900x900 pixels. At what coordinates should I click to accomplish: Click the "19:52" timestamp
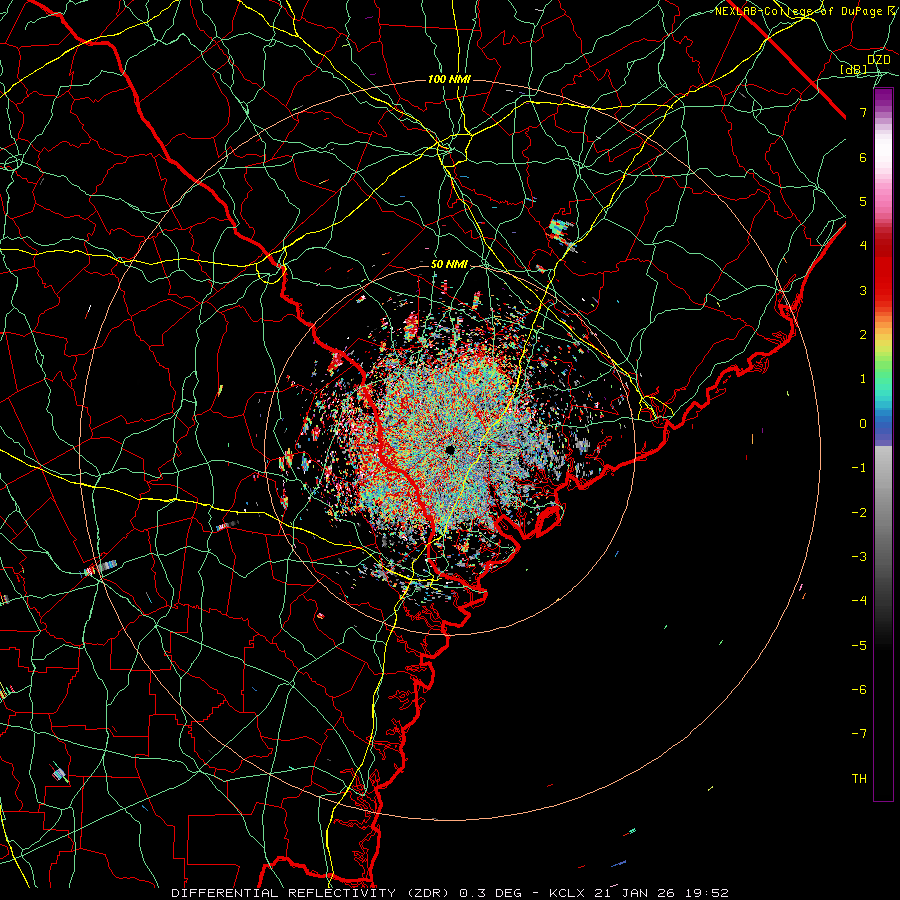pos(705,893)
